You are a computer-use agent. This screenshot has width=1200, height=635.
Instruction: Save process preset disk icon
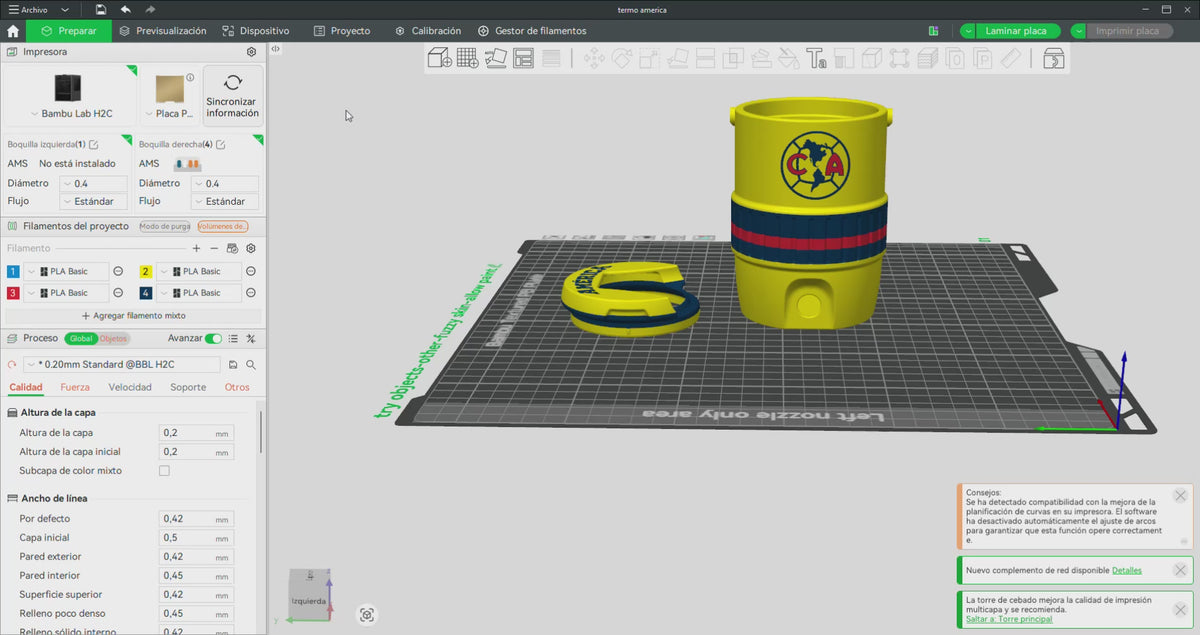[233, 365]
